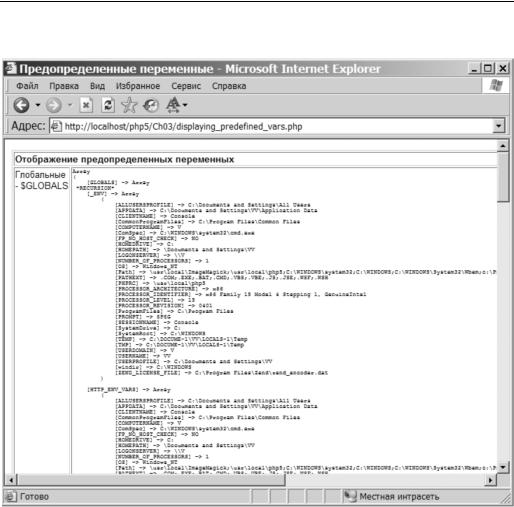Click the Local intranet zone icon
The height and width of the screenshot is (507, 514).
[x=350, y=496]
